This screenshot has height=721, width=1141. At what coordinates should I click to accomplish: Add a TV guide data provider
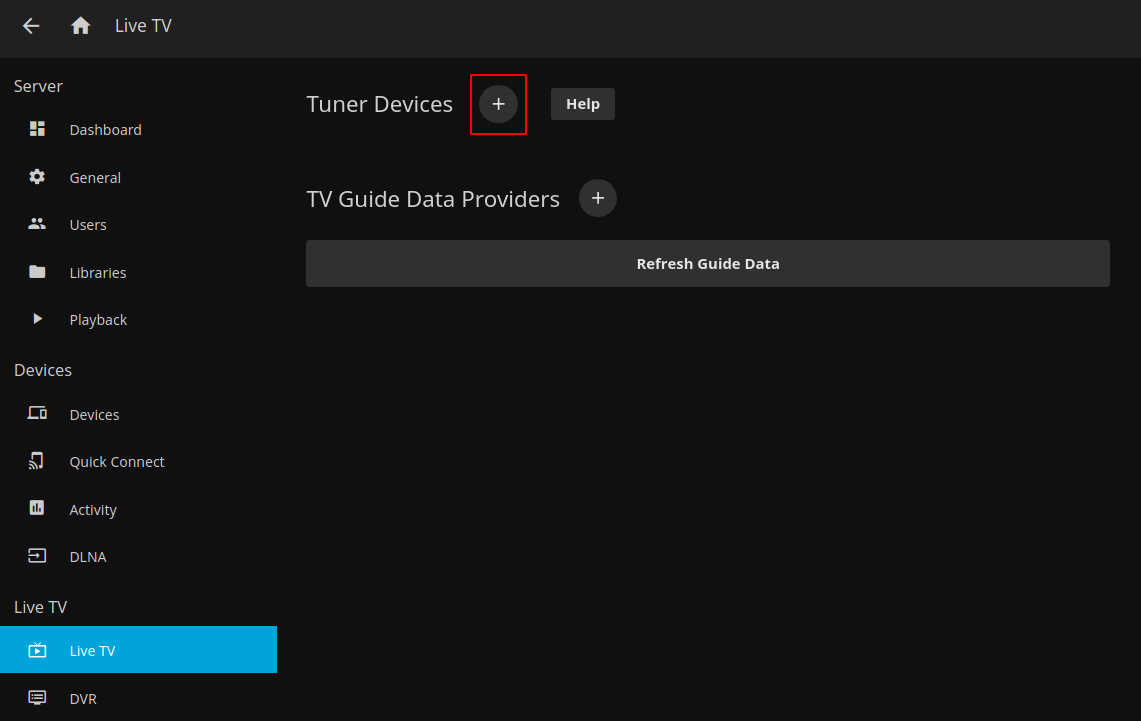coord(598,198)
